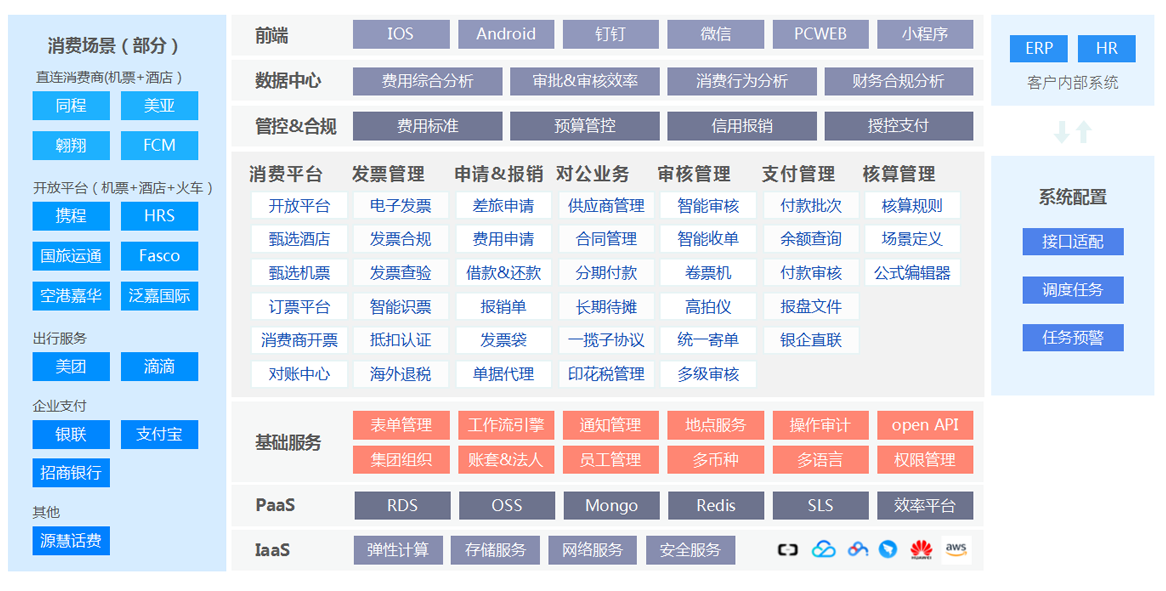Click the 信用报销 box
Image resolution: width=1166 pixels, height=591 pixels.
click(x=741, y=126)
